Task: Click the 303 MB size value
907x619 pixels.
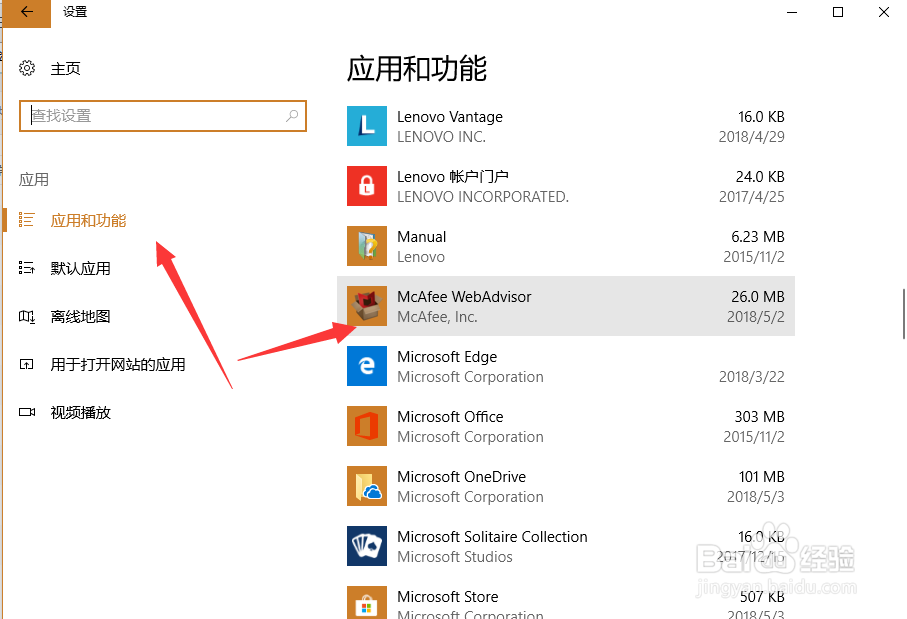Action: [759, 417]
